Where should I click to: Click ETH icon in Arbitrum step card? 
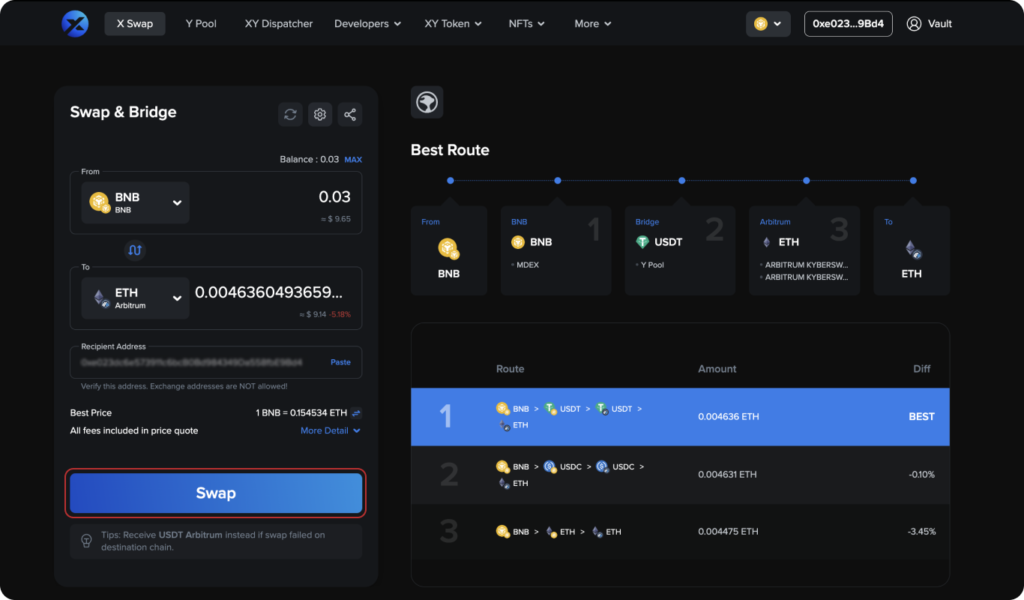(767, 242)
